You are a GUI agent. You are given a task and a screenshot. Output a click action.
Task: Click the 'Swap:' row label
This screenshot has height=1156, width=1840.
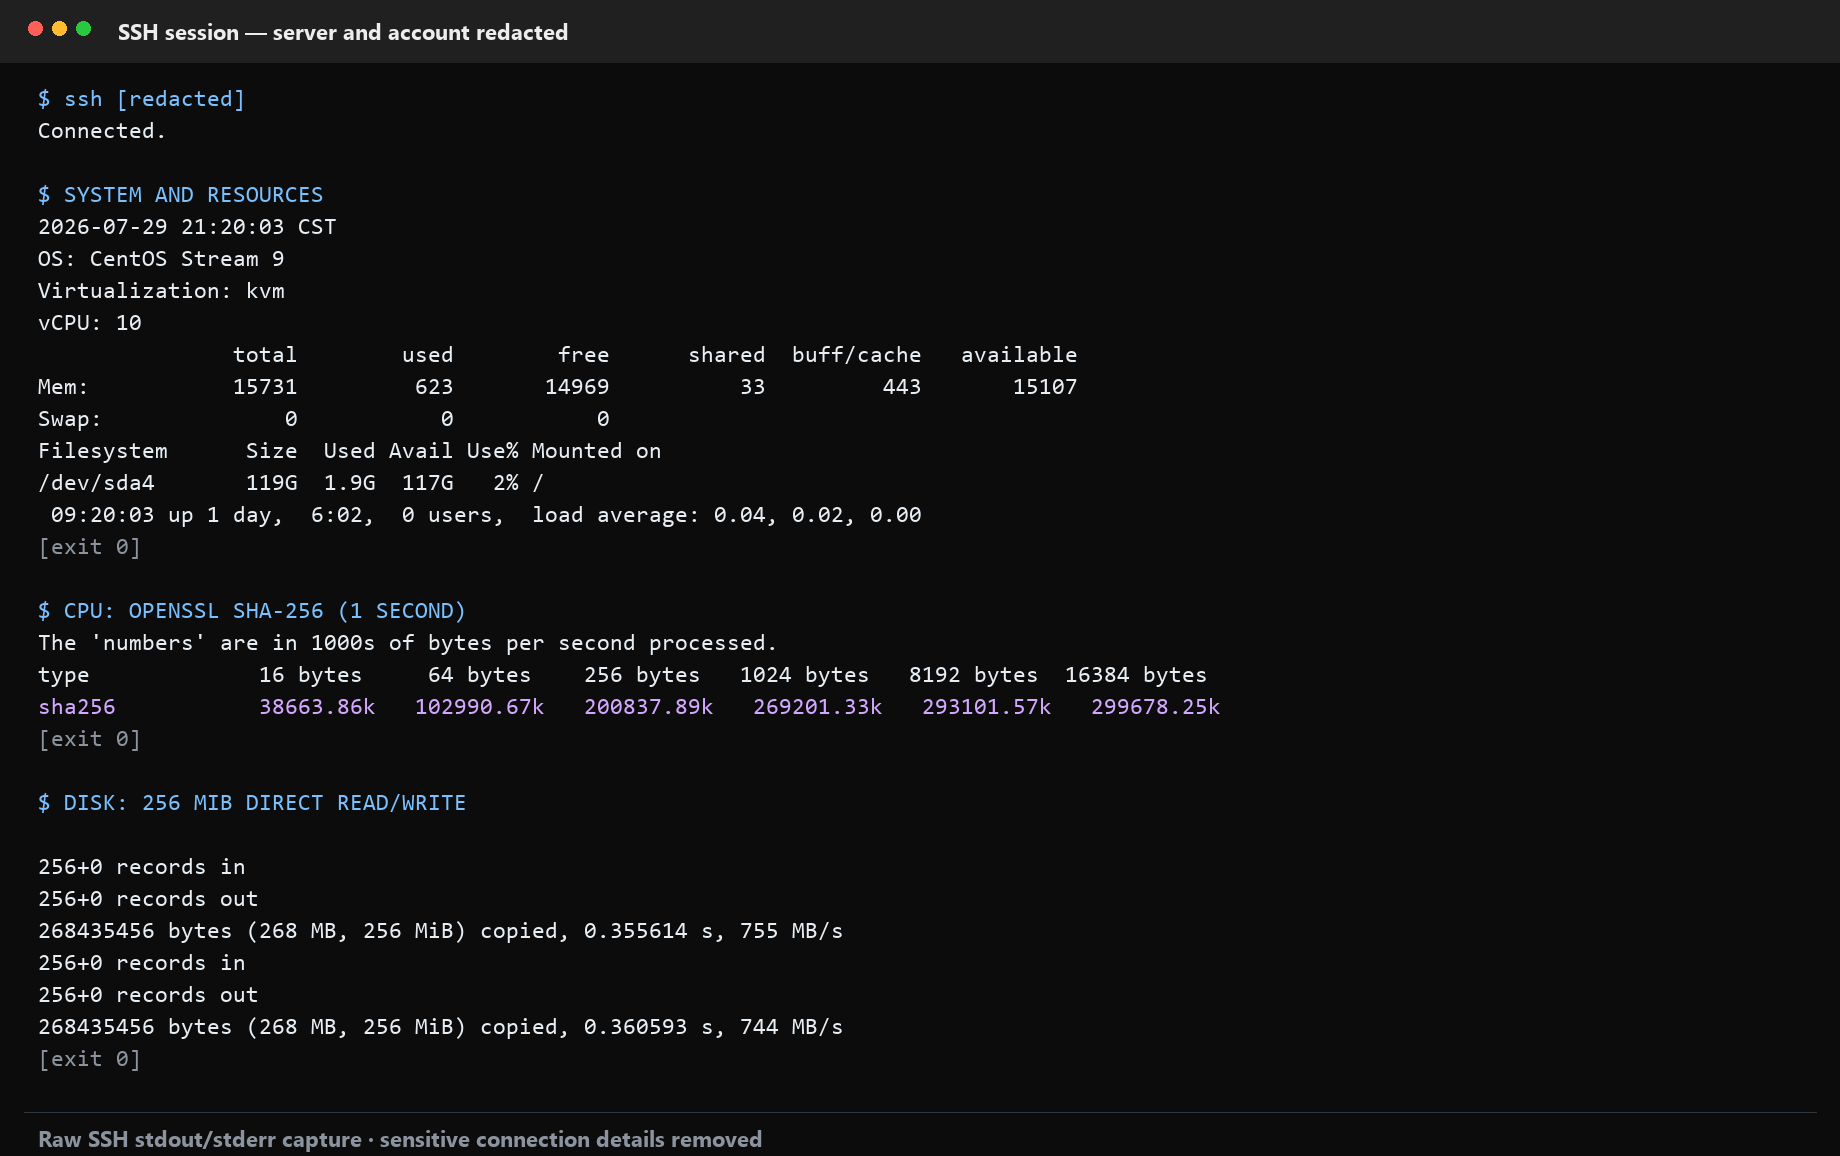coord(70,419)
